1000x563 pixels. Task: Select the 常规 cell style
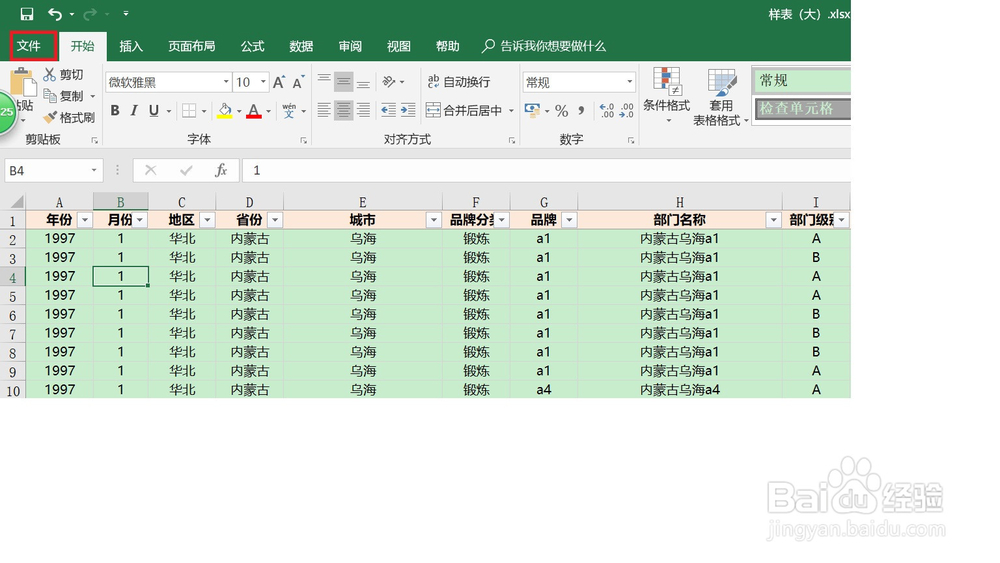(802, 80)
